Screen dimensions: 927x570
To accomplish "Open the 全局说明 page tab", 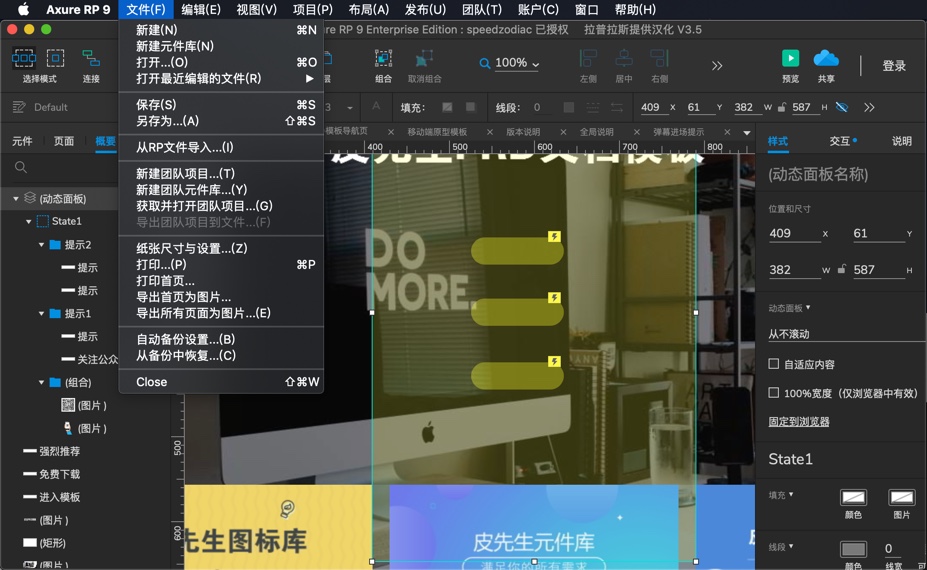I will [596, 132].
